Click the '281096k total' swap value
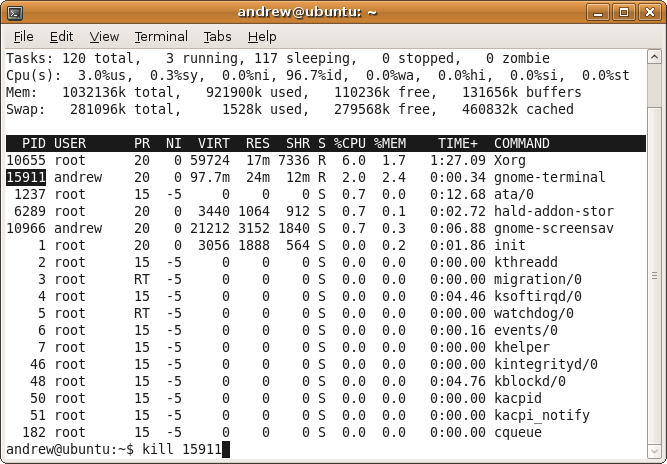The width and height of the screenshot is (667, 464). [125, 110]
